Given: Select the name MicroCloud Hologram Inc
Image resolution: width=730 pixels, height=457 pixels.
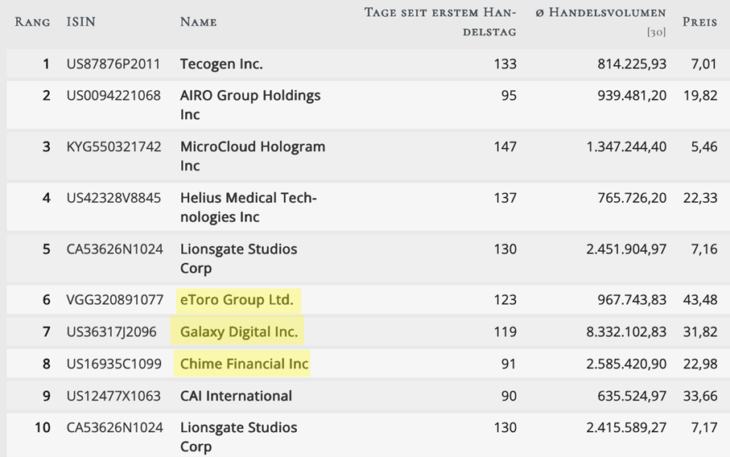Looking at the screenshot, I should coord(253,156).
